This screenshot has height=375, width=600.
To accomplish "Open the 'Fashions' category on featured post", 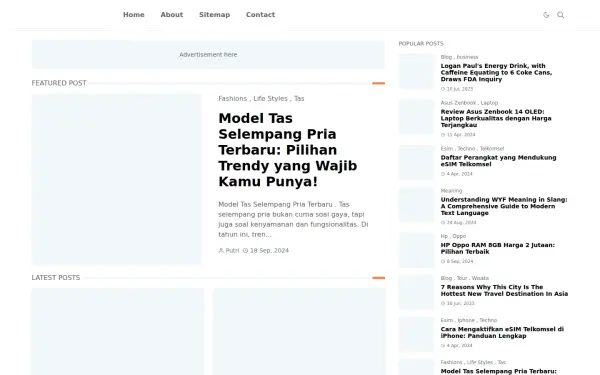I will pyautogui.click(x=232, y=99).
